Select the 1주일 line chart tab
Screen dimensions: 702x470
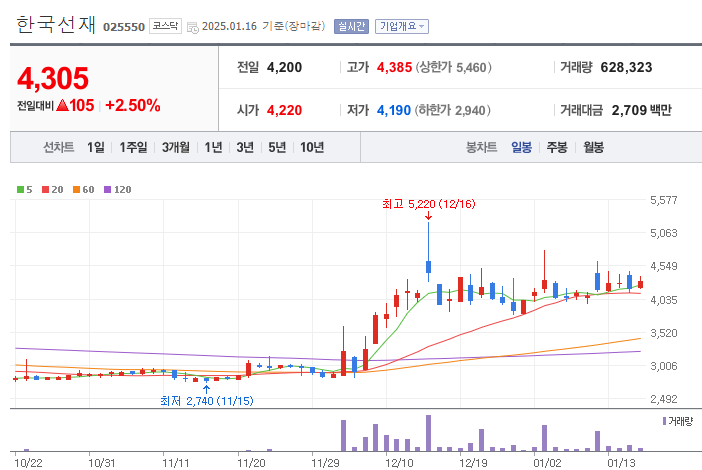[x=133, y=147]
